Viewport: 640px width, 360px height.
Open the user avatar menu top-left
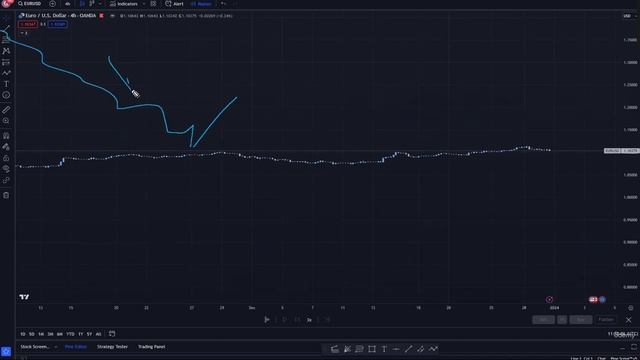(x=6, y=3)
